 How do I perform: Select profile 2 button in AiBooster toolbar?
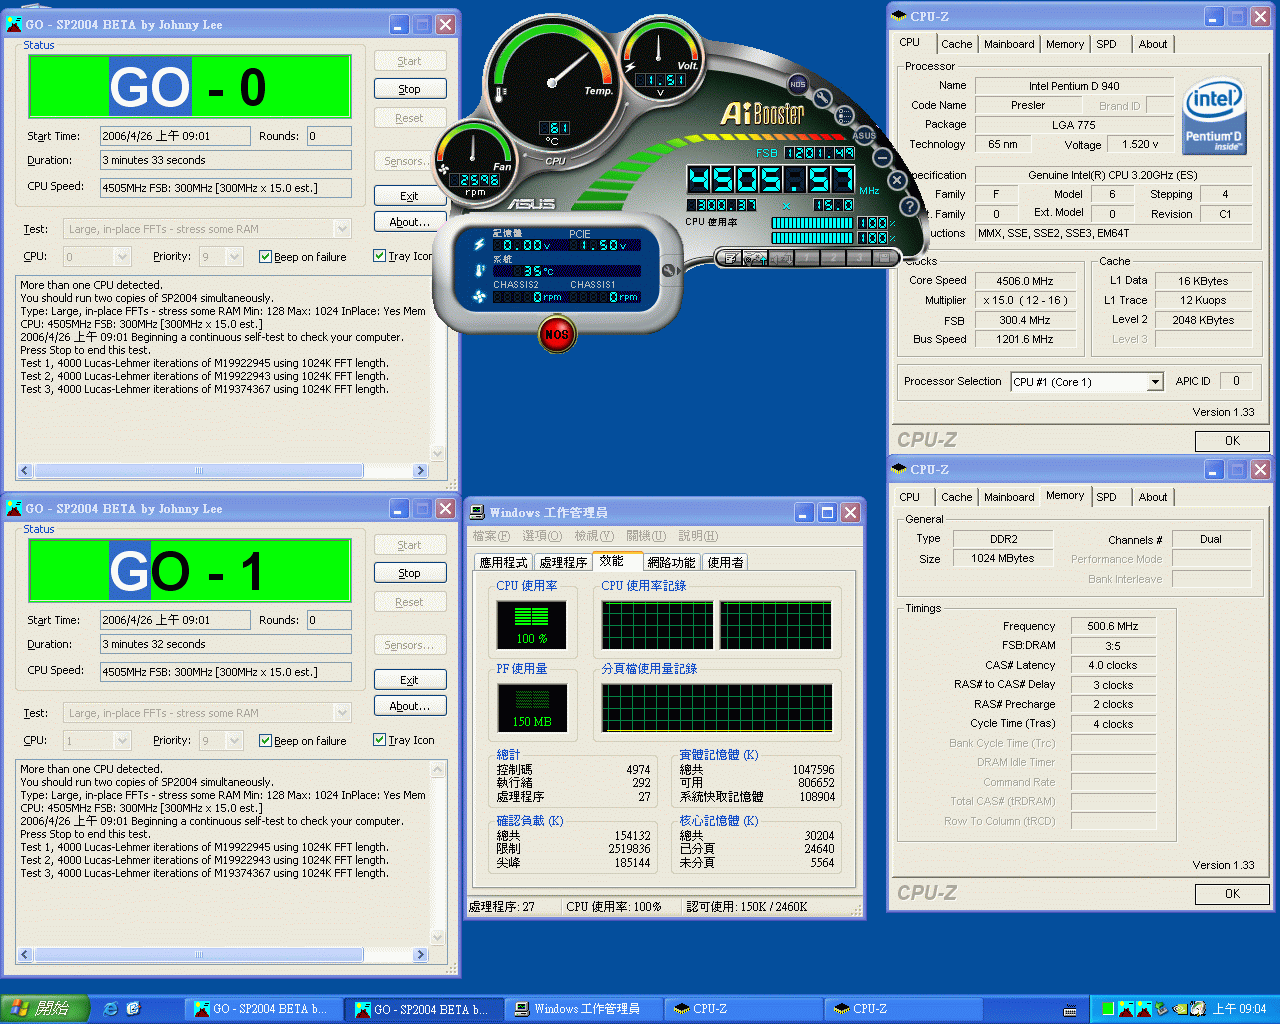point(831,258)
